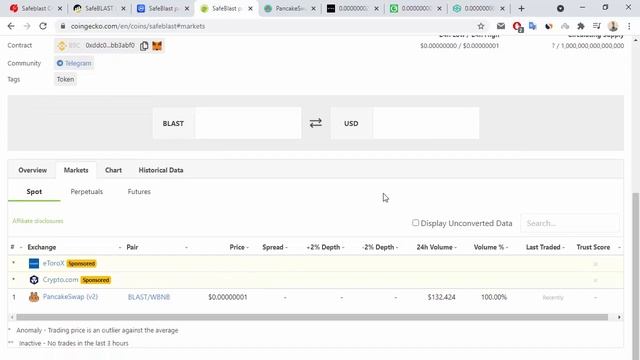640x360 pixels.
Task: View site info via the padlock icon
Action: tap(62, 26)
